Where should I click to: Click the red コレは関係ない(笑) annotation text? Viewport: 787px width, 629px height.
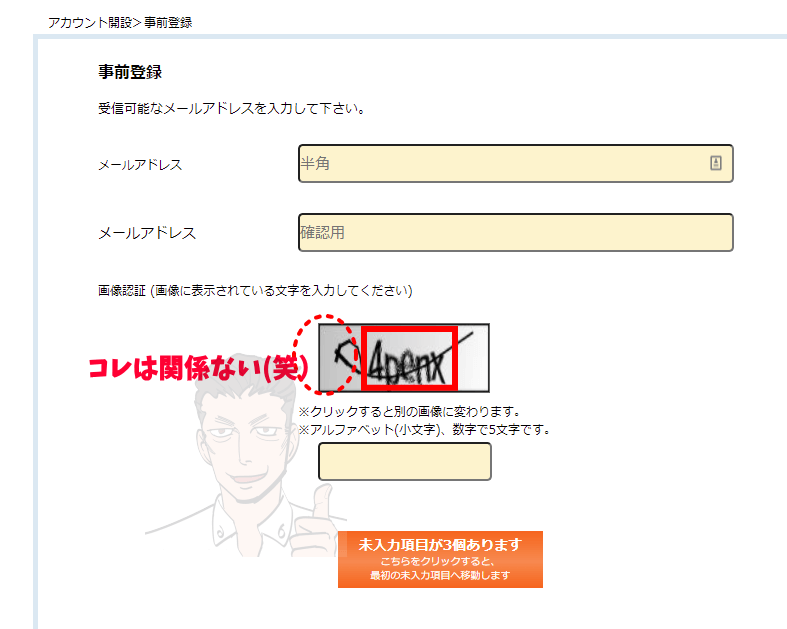pyautogui.click(x=198, y=368)
